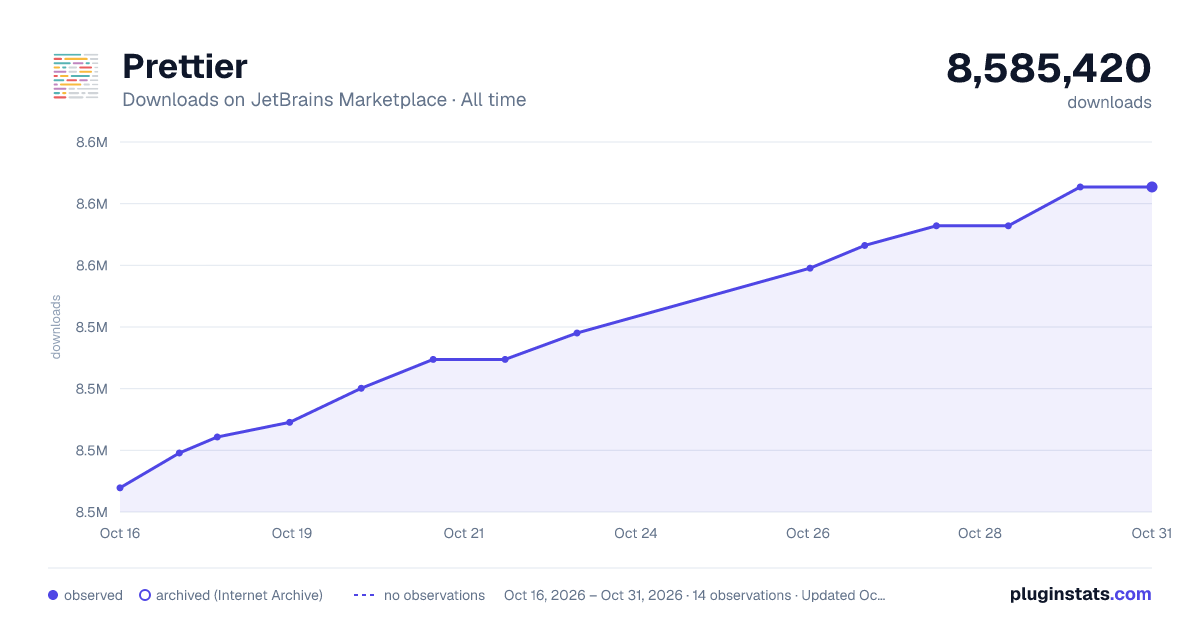Image resolution: width=1200 pixels, height=630 pixels.
Task: Click the Oct 24 x-axis label
Action: 636,533
